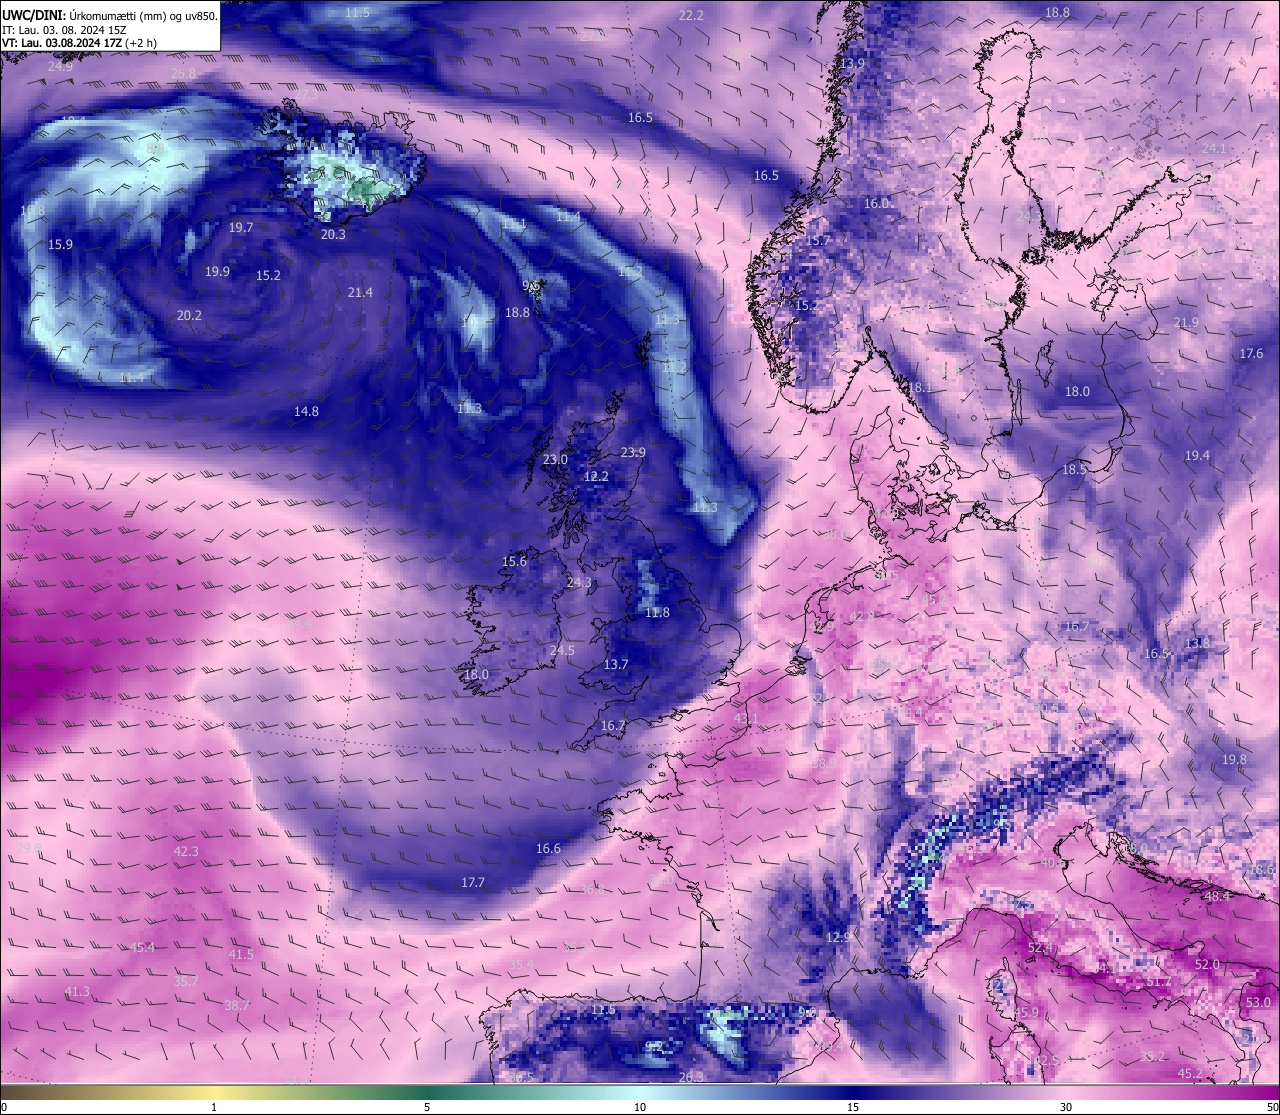Click the 18.5 value over southern Baltic
Image resolution: width=1280 pixels, height=1115 pixels.
pyautogui.click(x=1074, y=470)
